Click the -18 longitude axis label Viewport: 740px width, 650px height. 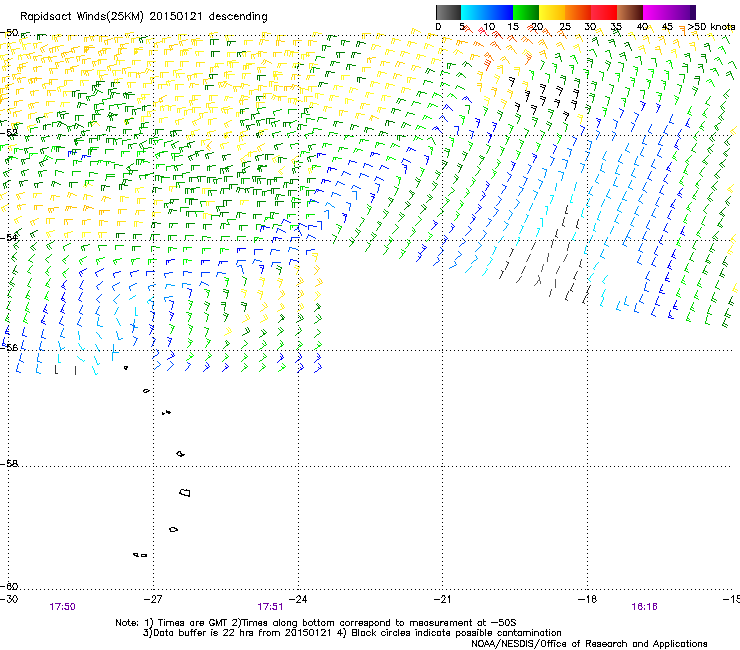coord(587,599)
